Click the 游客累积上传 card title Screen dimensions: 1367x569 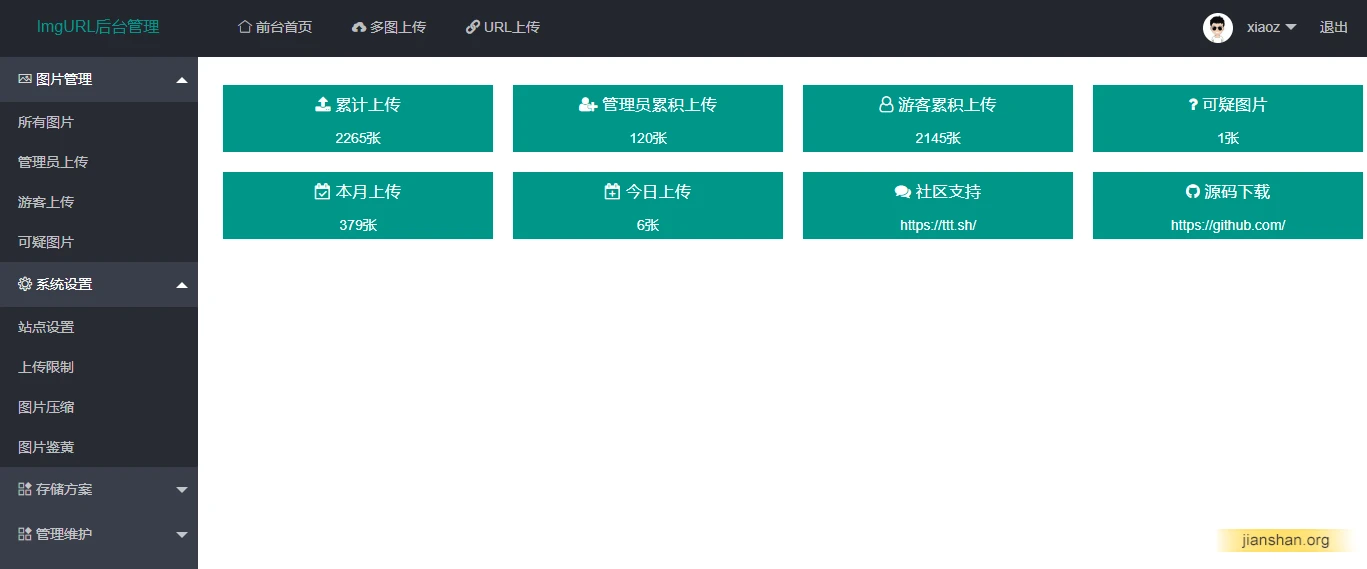click(x=947, y=104)
